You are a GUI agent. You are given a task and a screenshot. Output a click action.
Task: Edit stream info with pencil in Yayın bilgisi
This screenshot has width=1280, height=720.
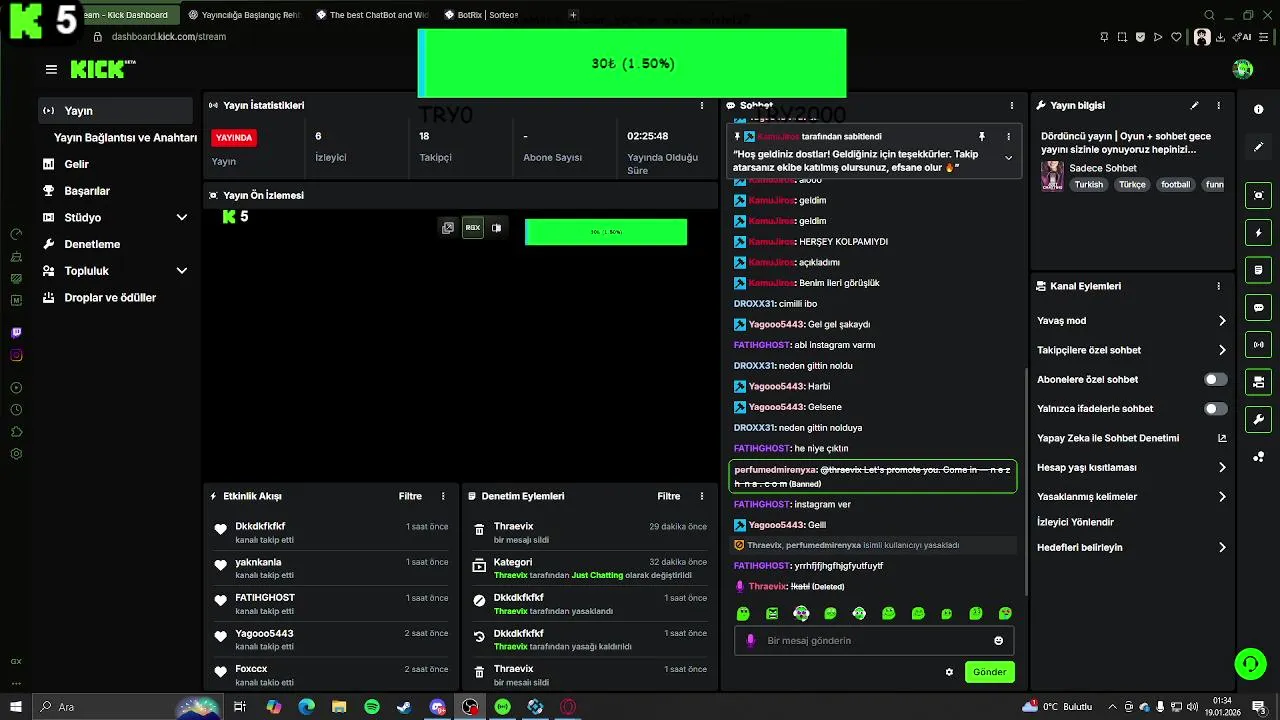1194,105
